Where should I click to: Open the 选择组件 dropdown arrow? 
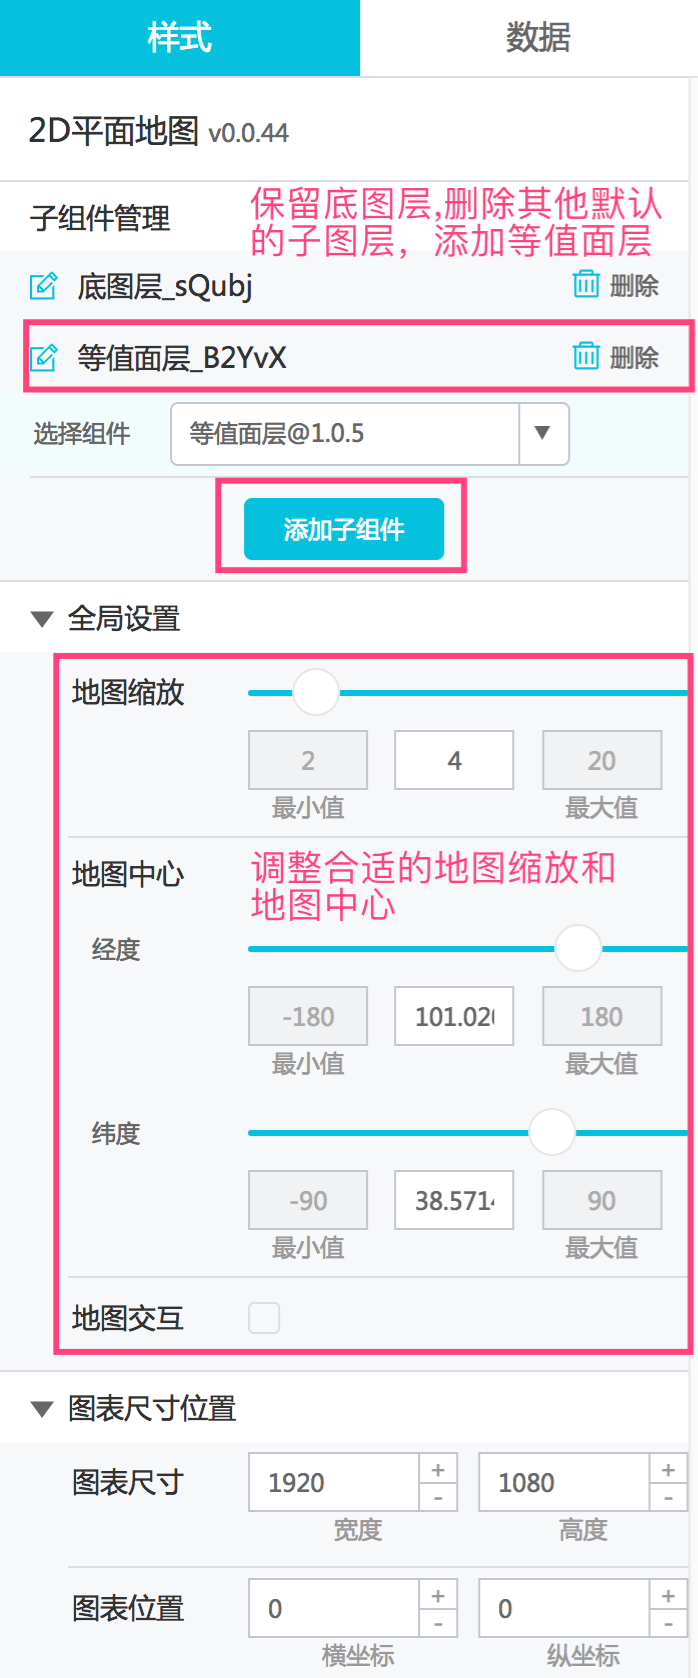tap(543, 433)
